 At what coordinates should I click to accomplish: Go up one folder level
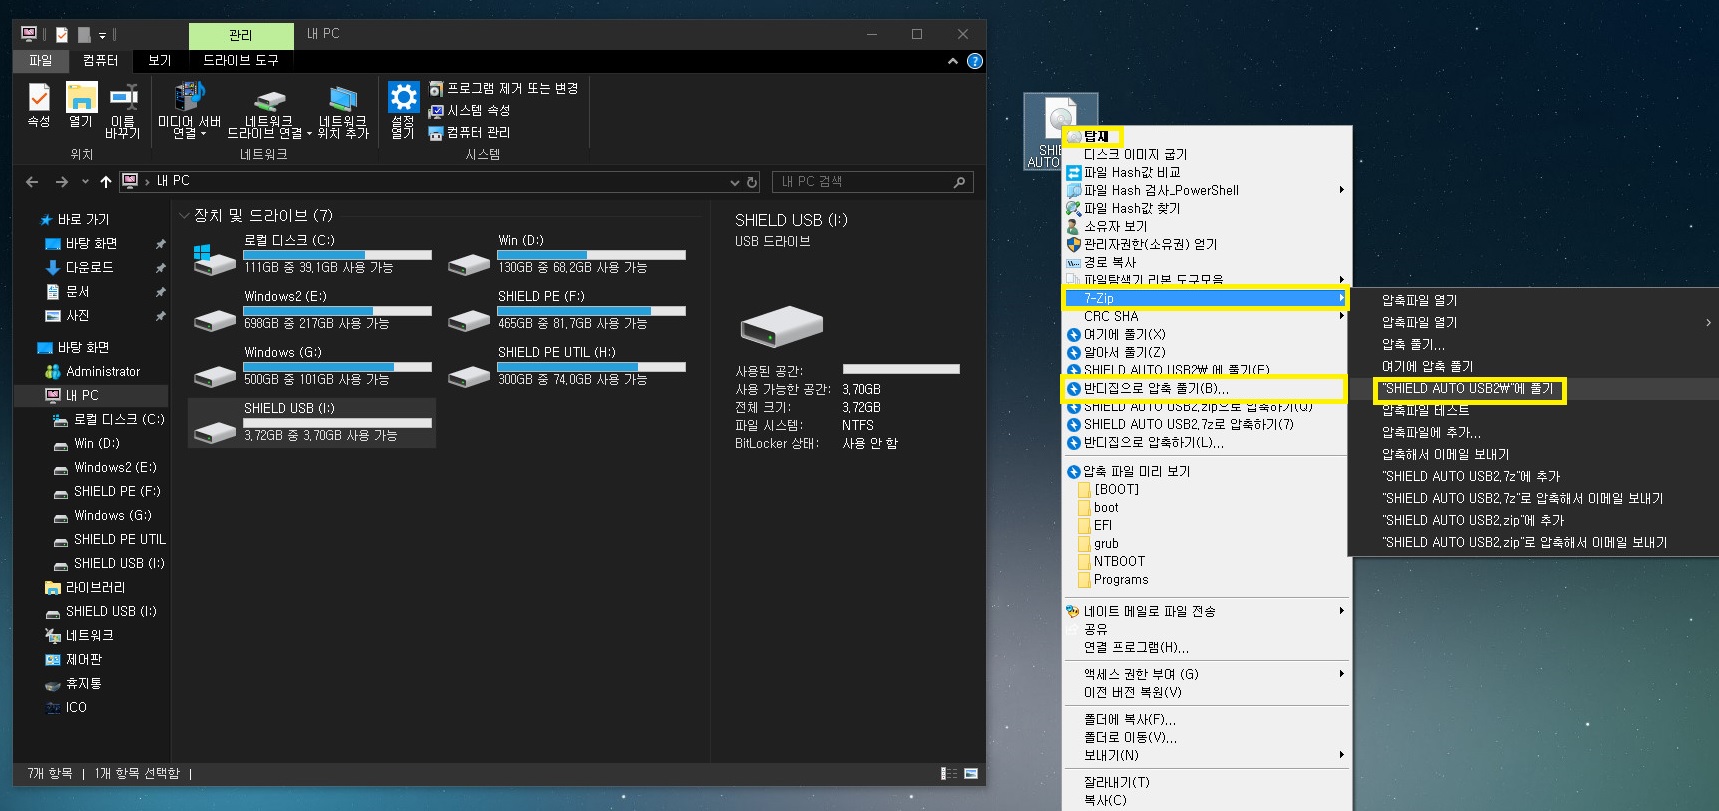(105, 182)
